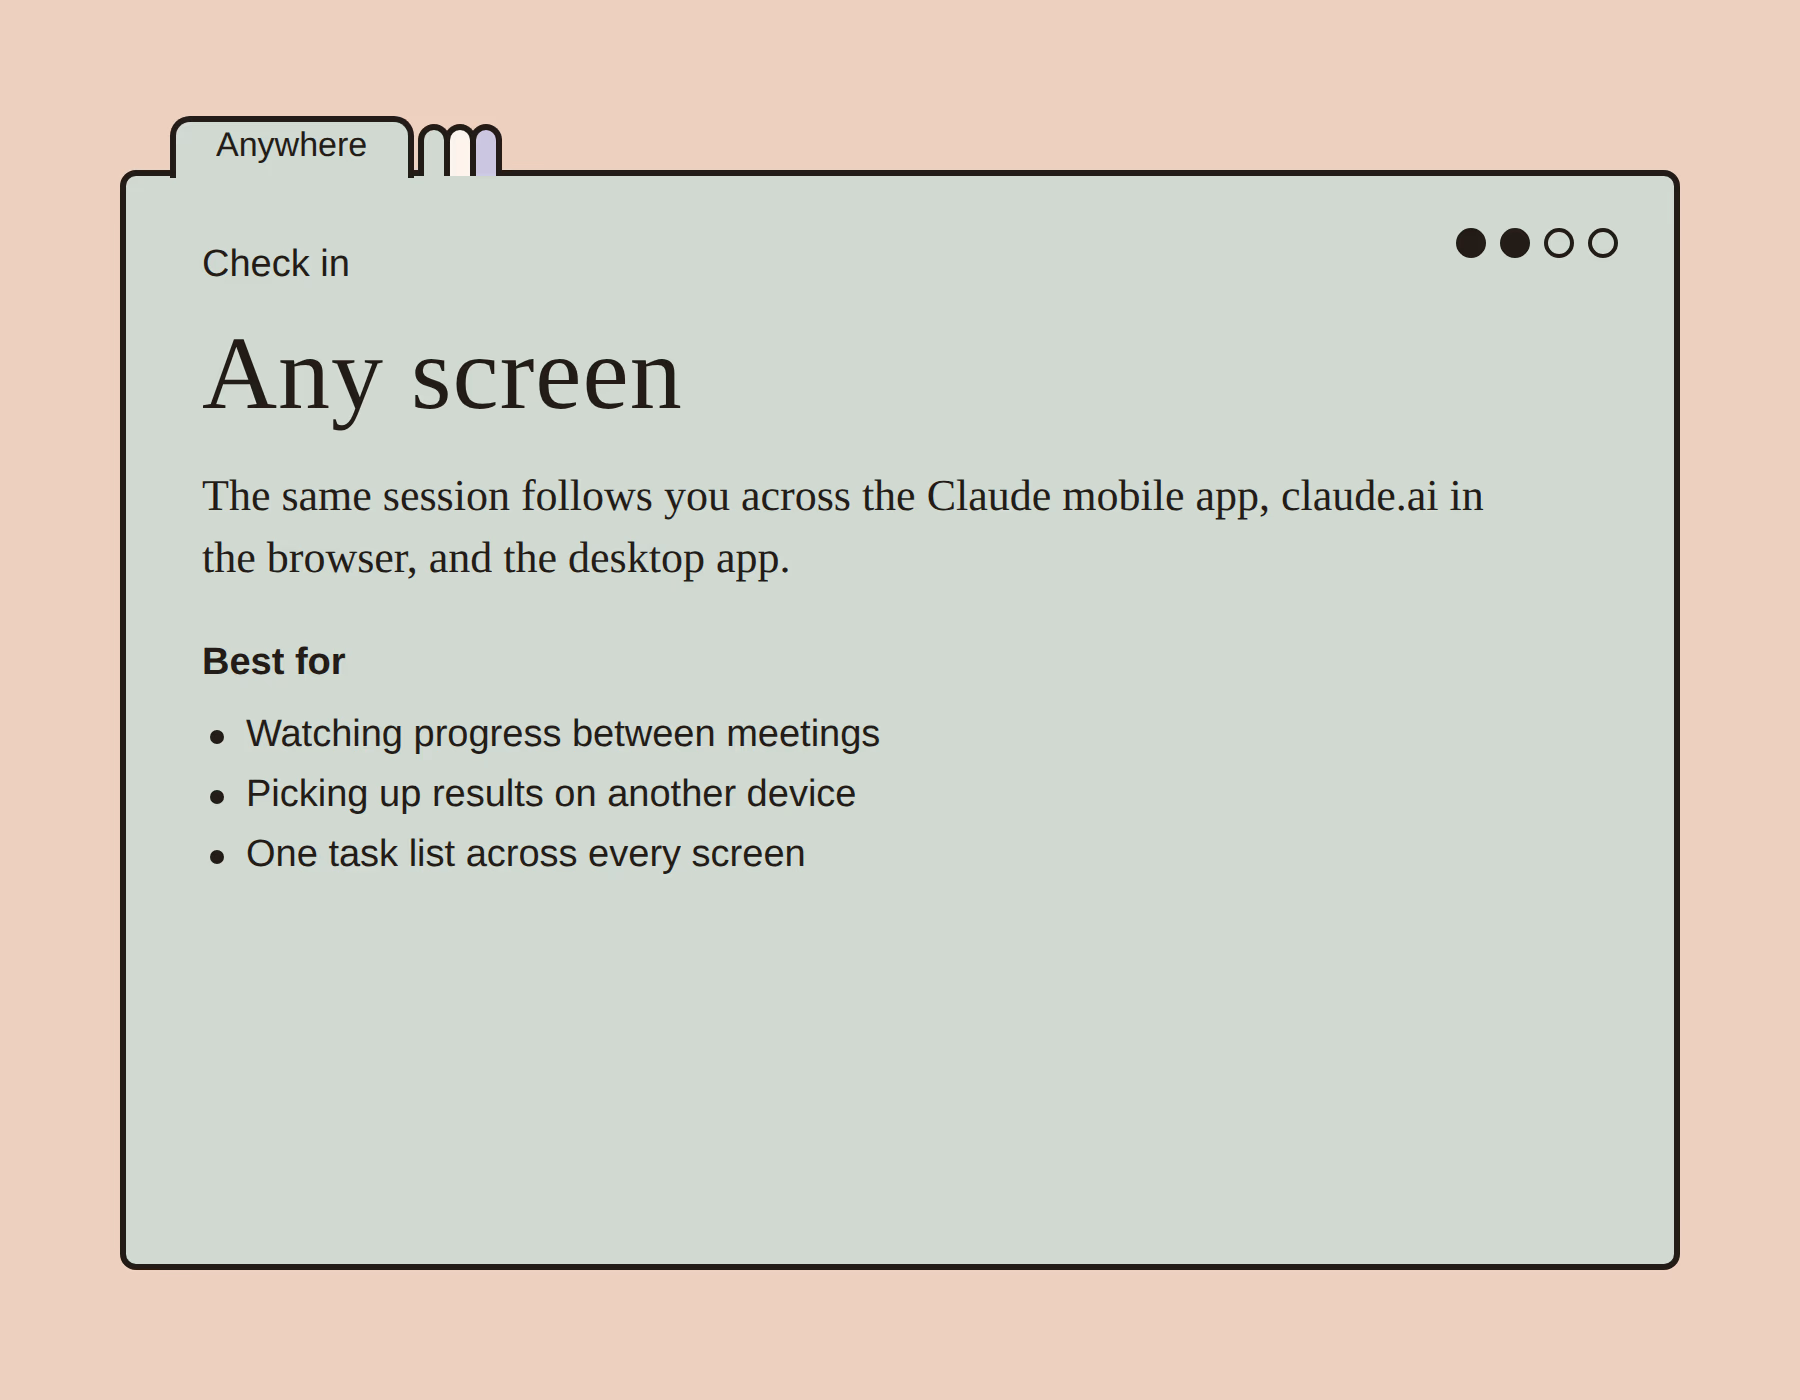
Task: Open the lavender collapsed tab
Action: click(x=486, y=153)
